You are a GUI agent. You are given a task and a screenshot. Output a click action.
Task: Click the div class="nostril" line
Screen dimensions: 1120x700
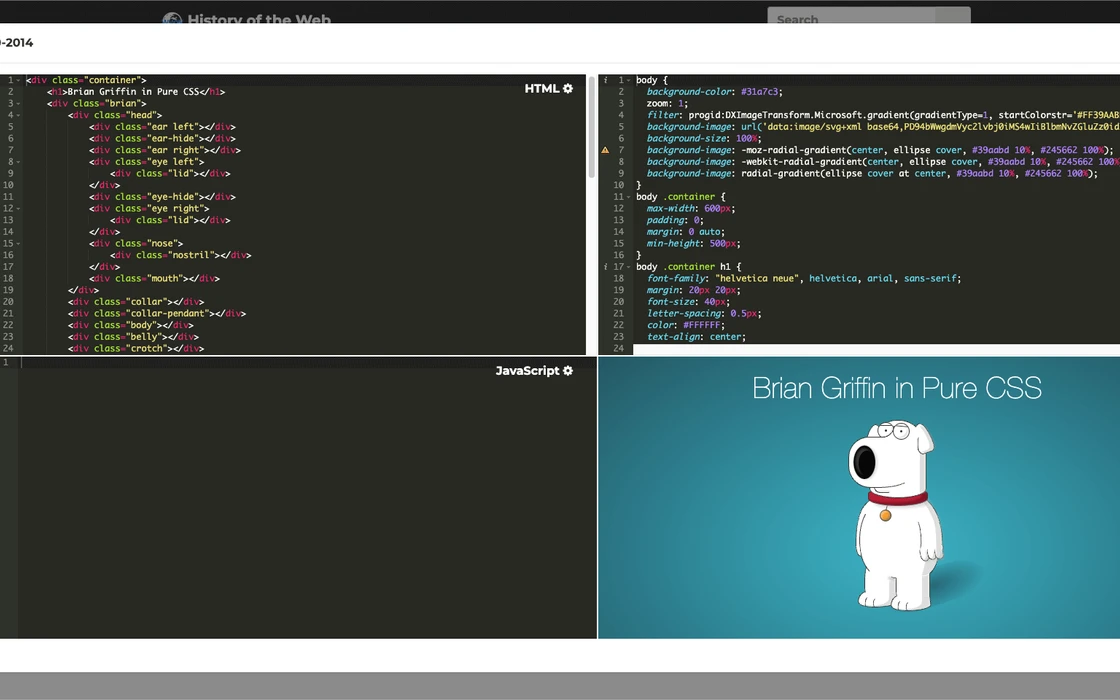click(x=181, y=255)
